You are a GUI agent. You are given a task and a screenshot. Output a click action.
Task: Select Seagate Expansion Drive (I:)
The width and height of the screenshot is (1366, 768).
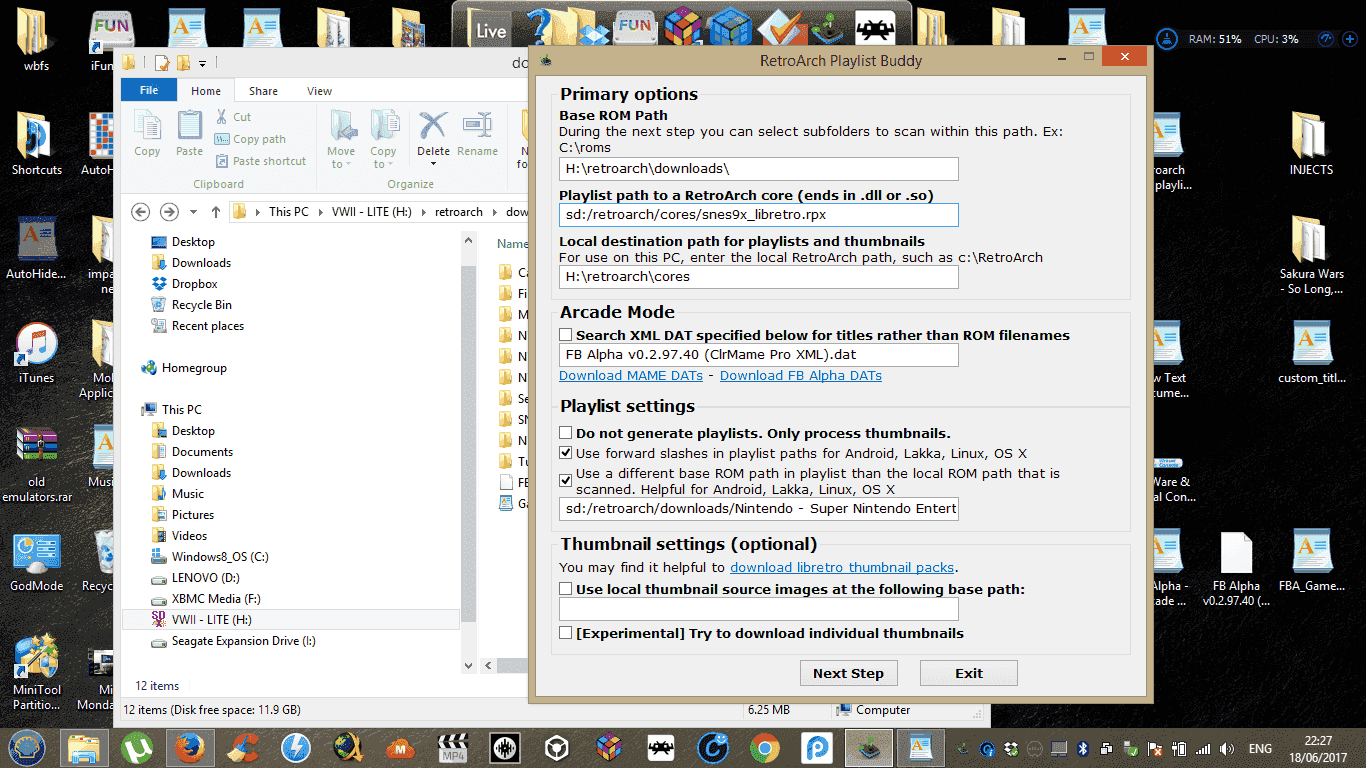pos(243,641)
